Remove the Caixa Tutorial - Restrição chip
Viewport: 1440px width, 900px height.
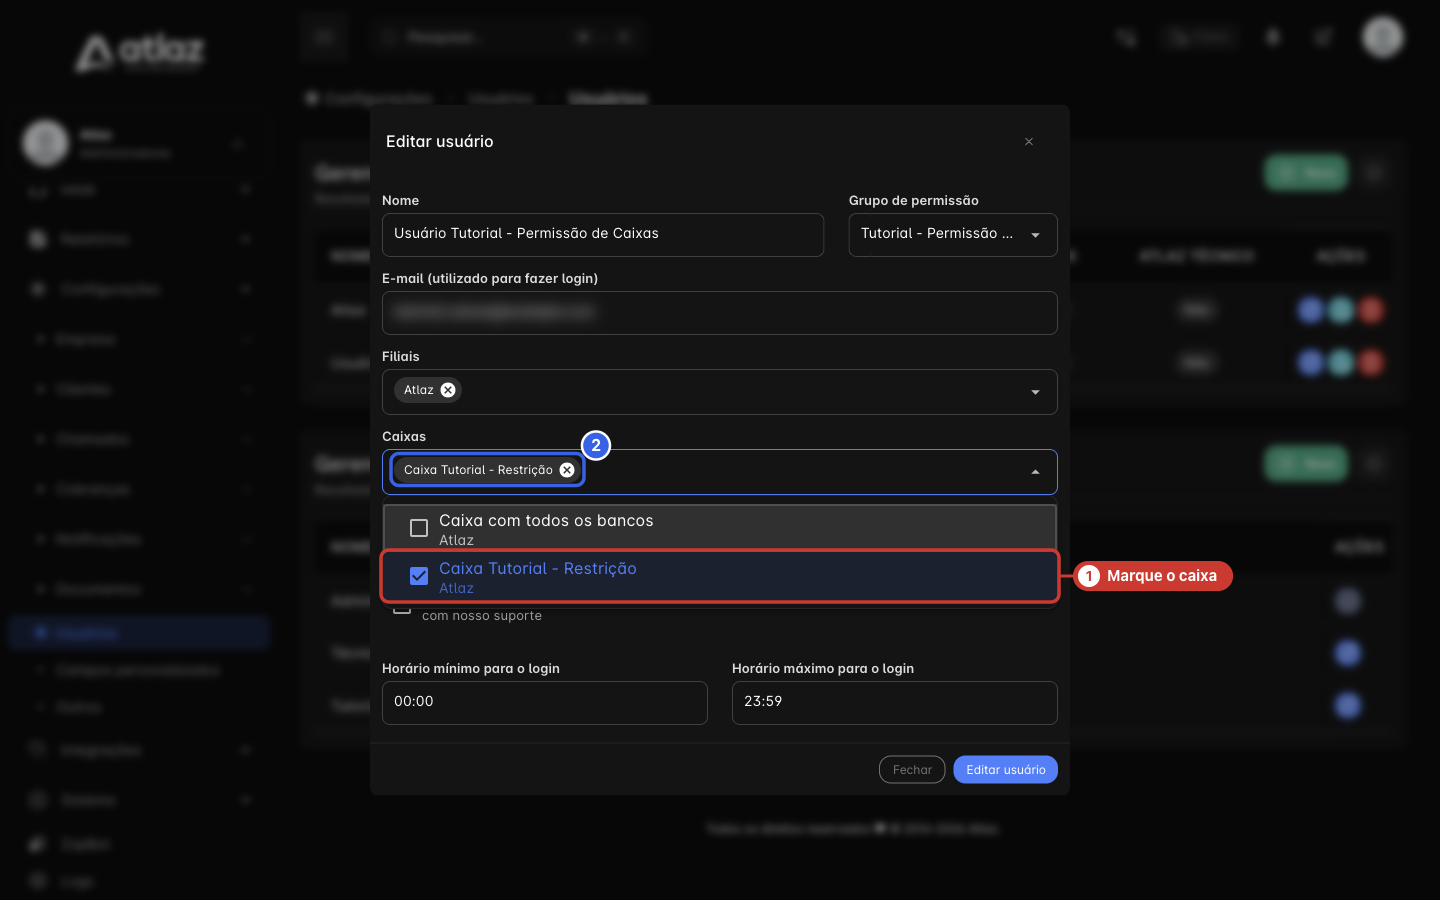[x=567, y=470]
